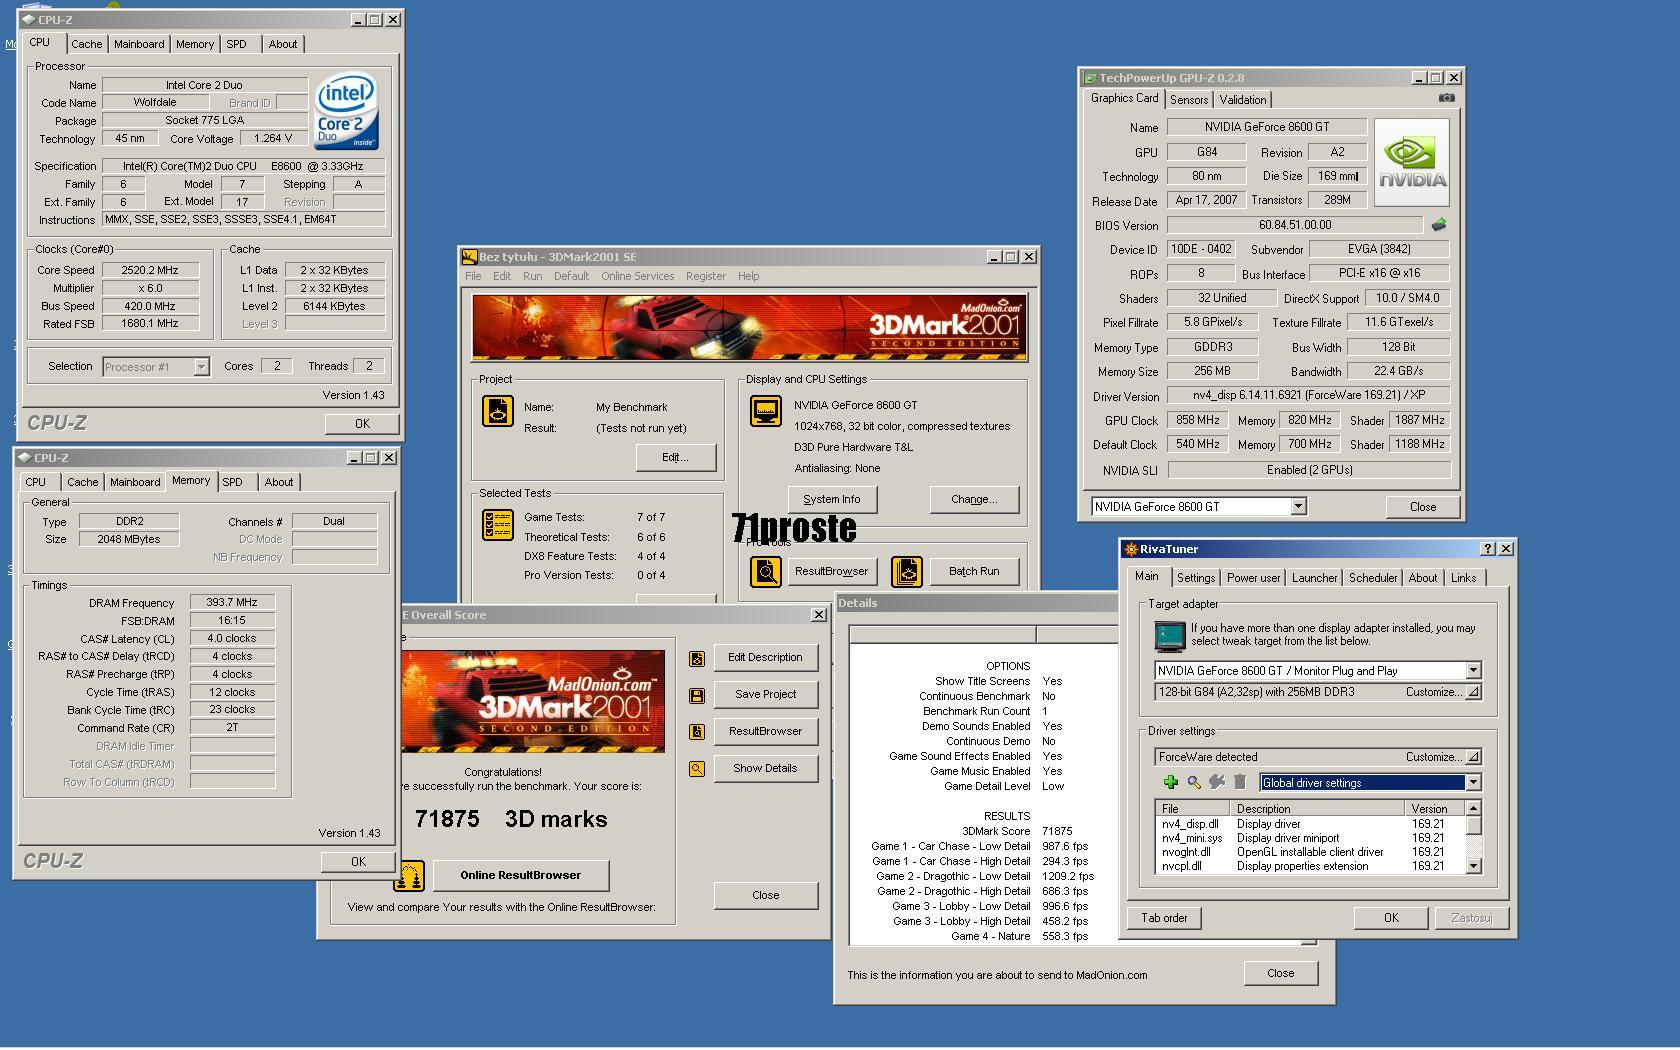Open the Run menu in 3DMark2001
The image size is (1680, 1050).
point(532,276)
